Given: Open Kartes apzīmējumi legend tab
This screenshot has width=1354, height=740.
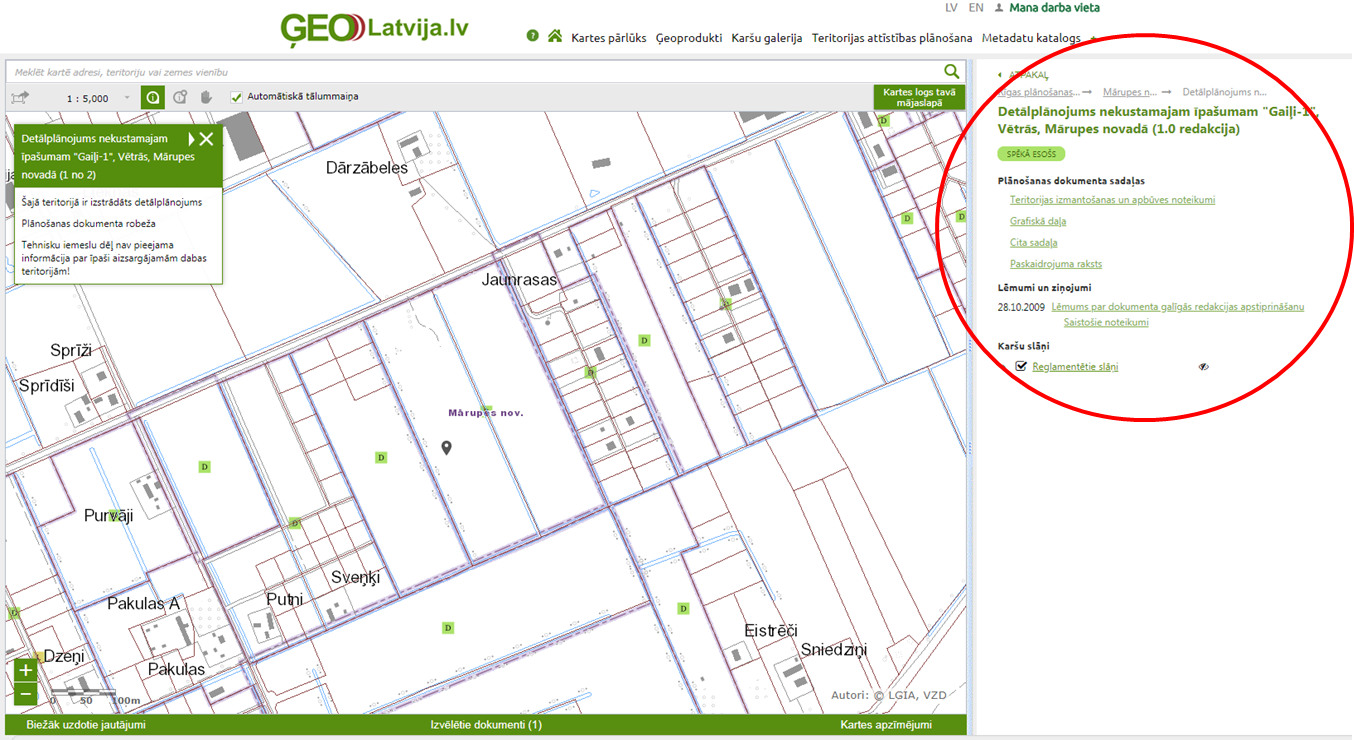Looking at the screenshot, I should pos(886,725).
